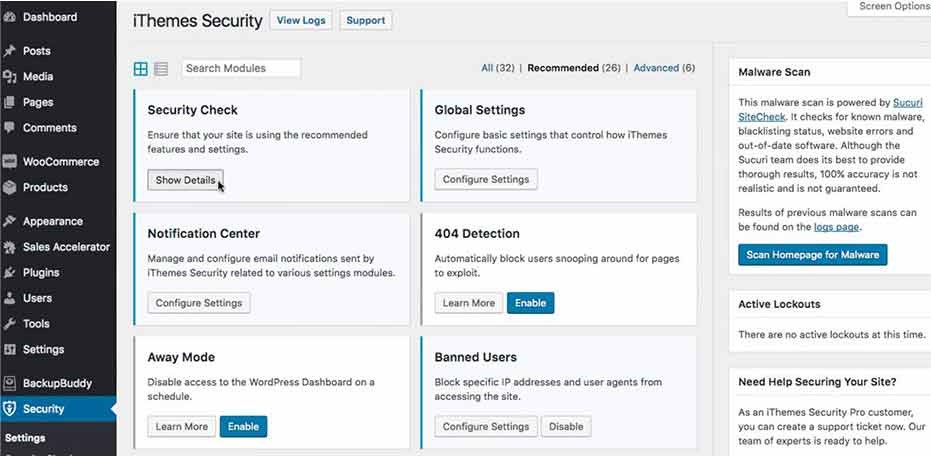Configure Settings for Banned Users
This screenshot has width=931, height=457.
(486, 426)
